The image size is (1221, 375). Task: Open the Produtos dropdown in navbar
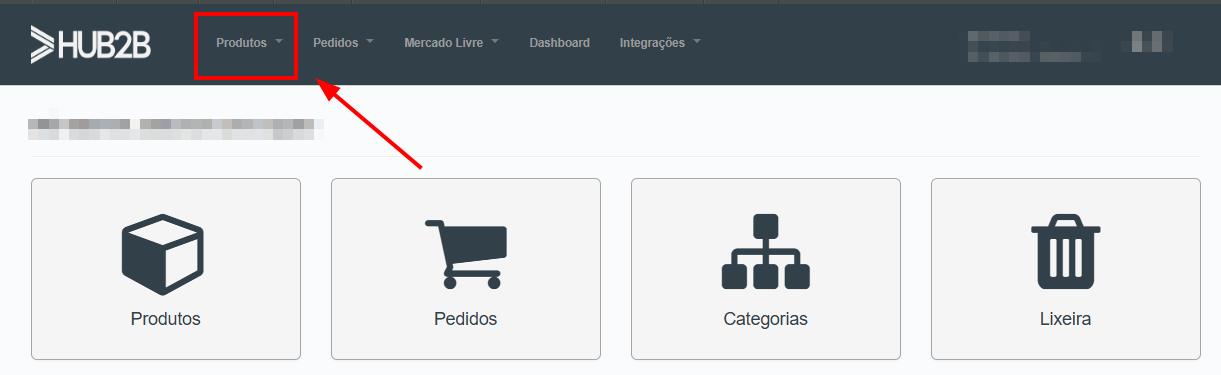pos(249,43)
